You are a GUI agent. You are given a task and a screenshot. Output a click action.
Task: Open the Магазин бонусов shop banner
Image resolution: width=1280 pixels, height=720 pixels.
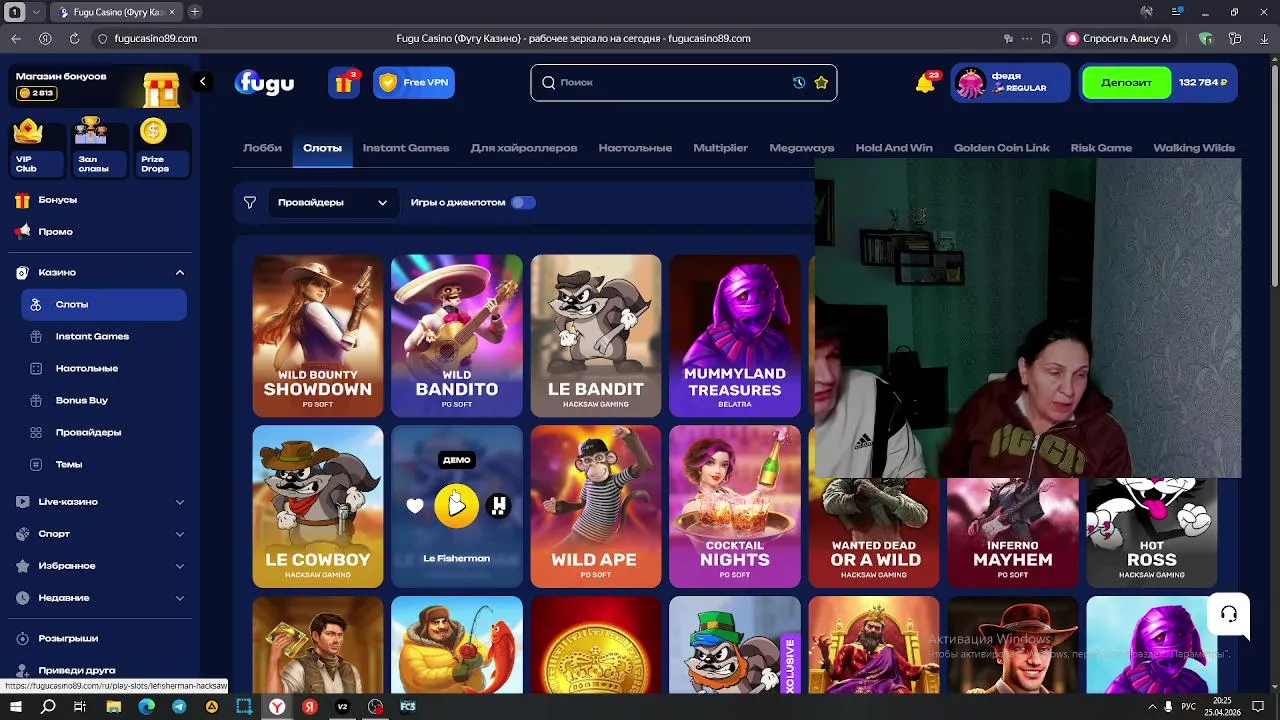click(x=98, y=88)
